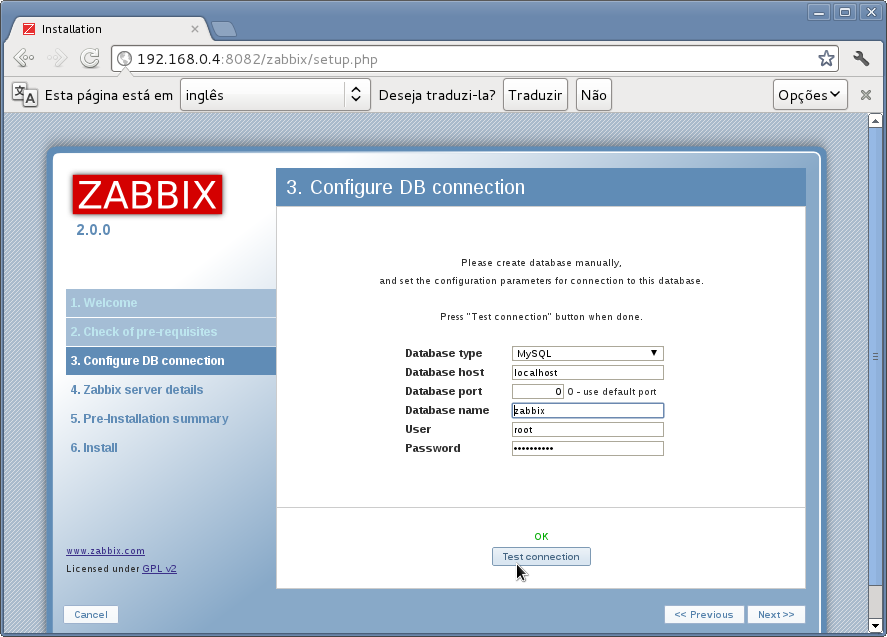
Task: Click the 'Deseja traduzi-la?' text
Action: tap(437, 95)
